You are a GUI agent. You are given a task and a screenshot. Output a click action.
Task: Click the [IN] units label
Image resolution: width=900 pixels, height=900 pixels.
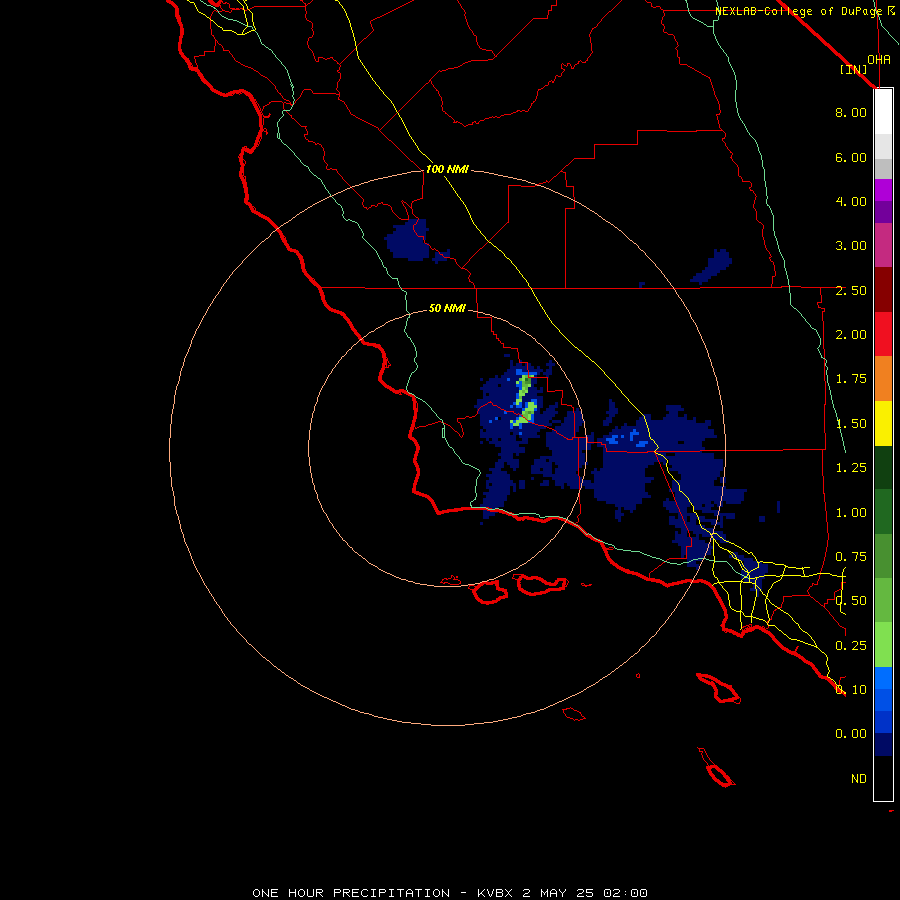(854, 69)
